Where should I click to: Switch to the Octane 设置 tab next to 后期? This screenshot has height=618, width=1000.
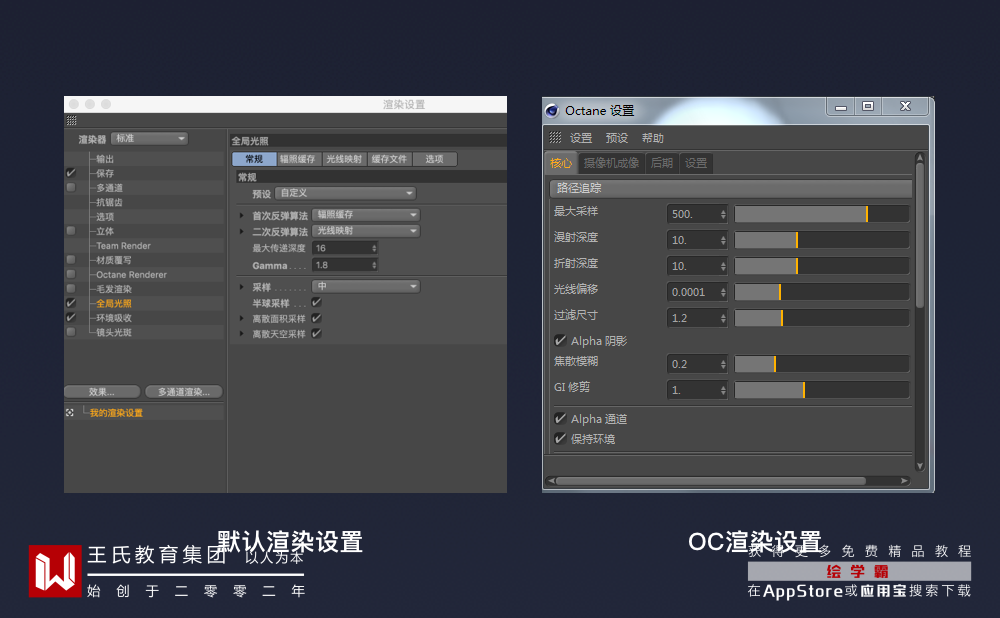(x=696, y=163)
